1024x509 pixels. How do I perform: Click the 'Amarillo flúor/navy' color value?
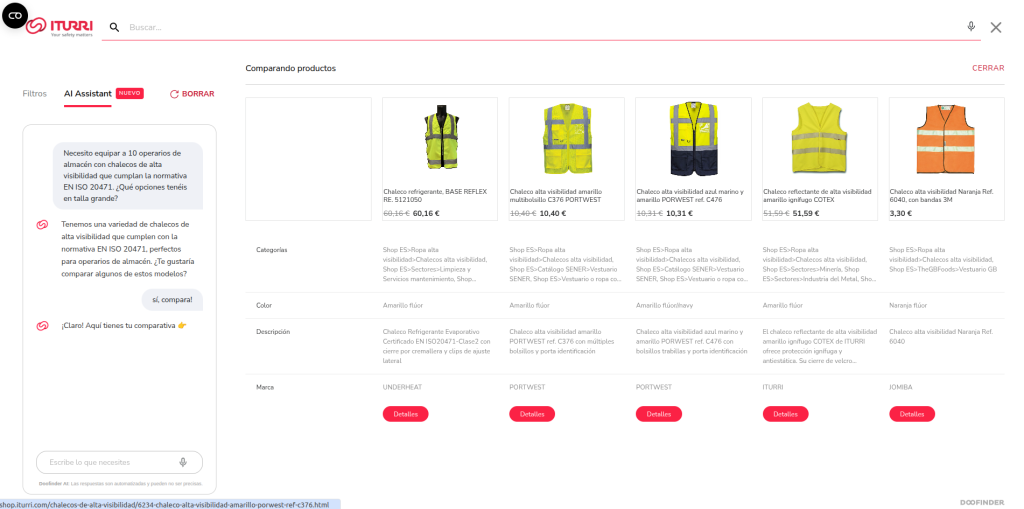(662, 305)
